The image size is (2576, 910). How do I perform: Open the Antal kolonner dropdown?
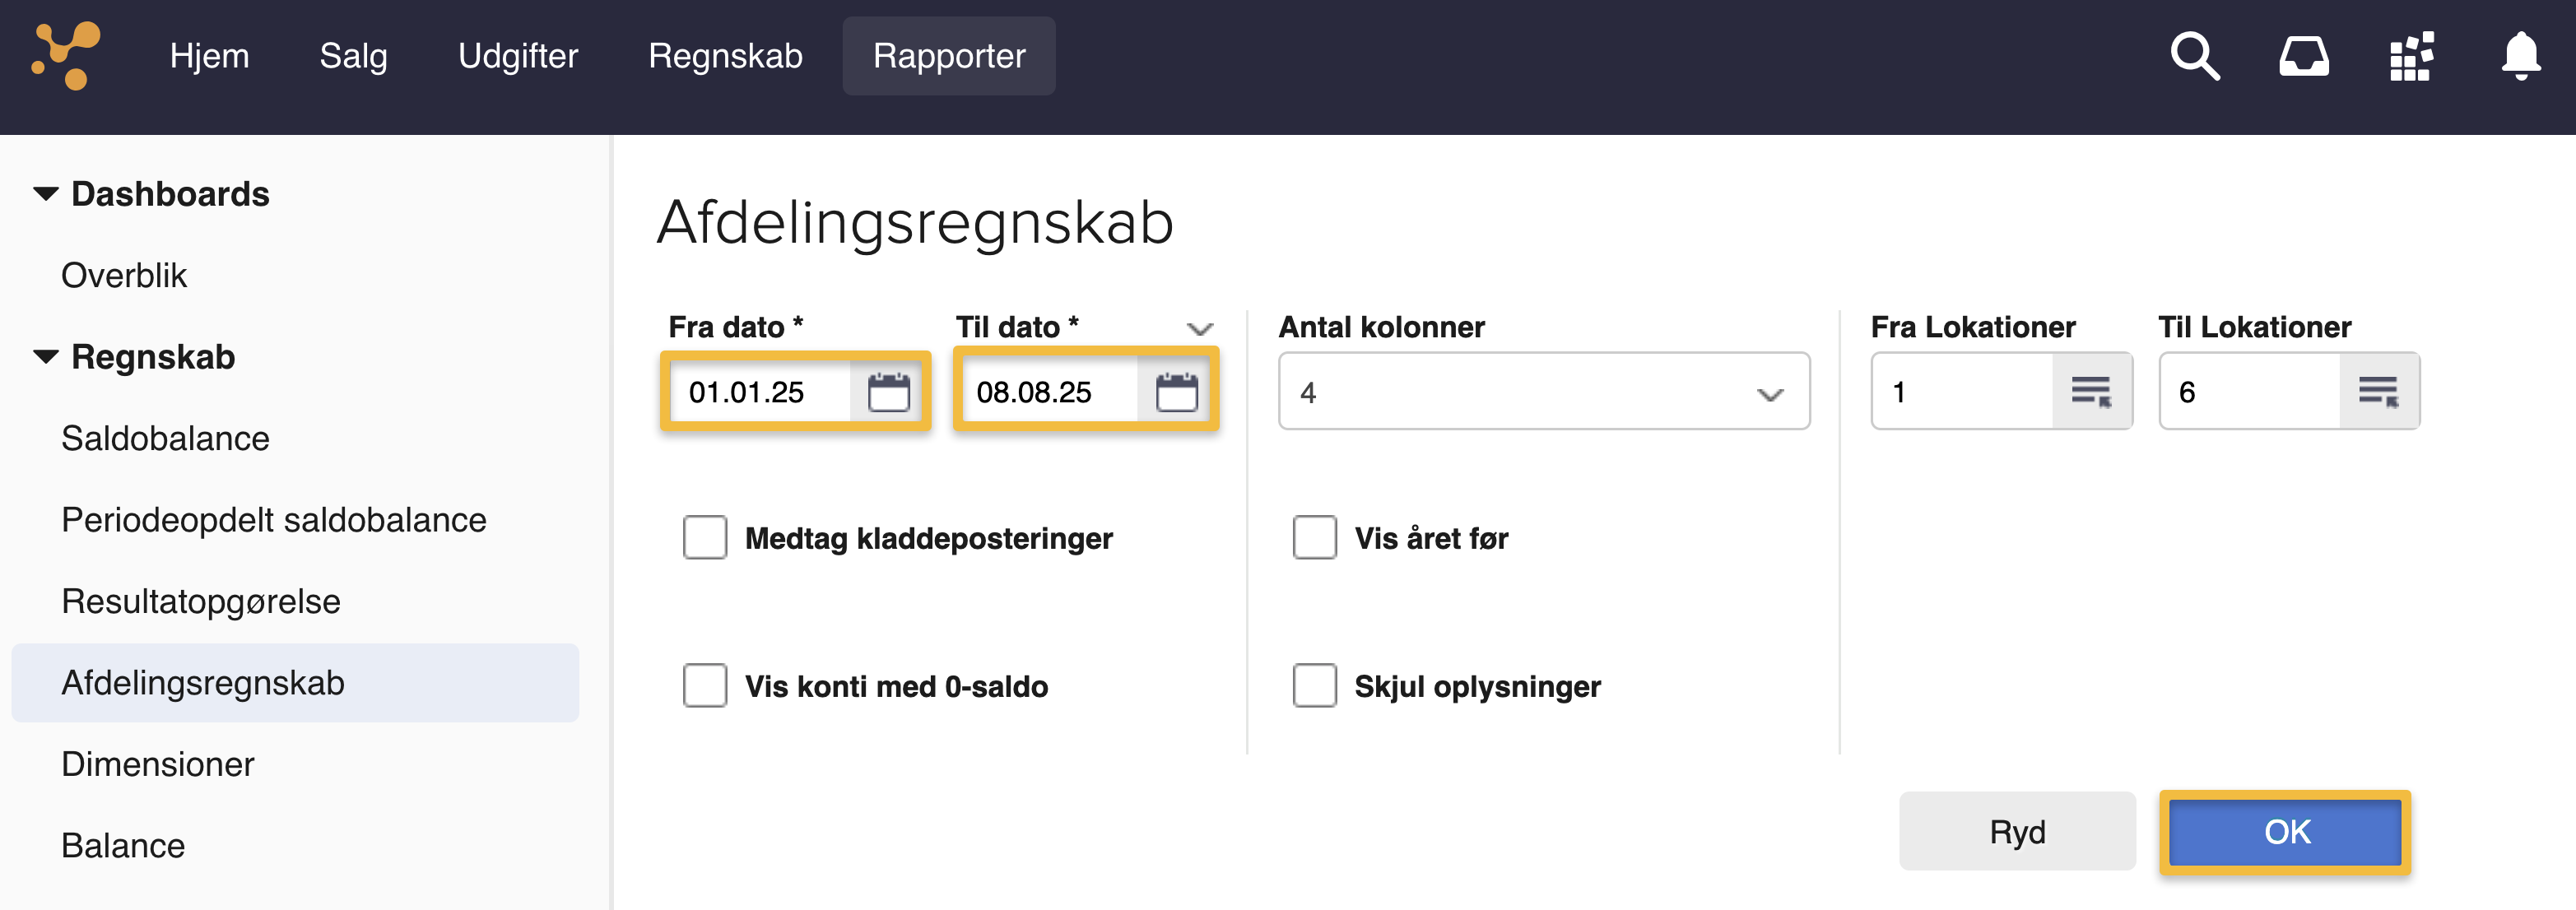coord(1770,392)
